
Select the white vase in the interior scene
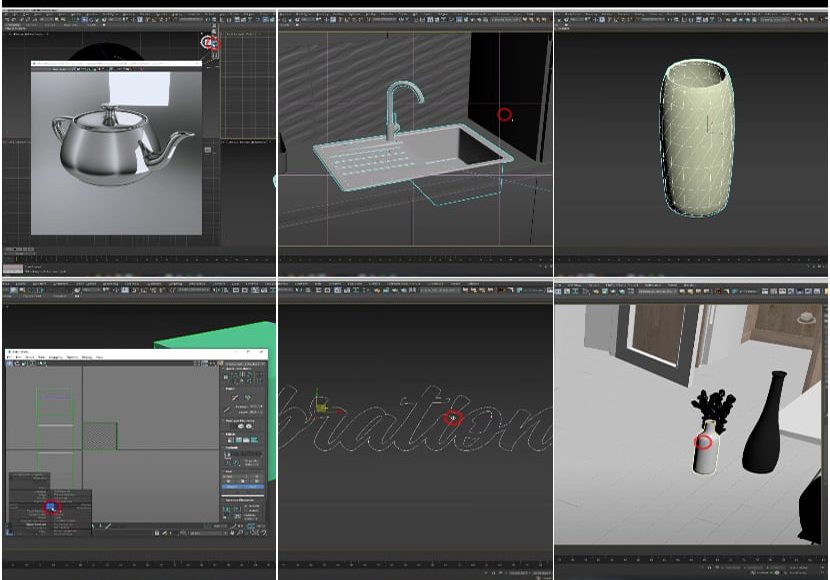point(707,456)
